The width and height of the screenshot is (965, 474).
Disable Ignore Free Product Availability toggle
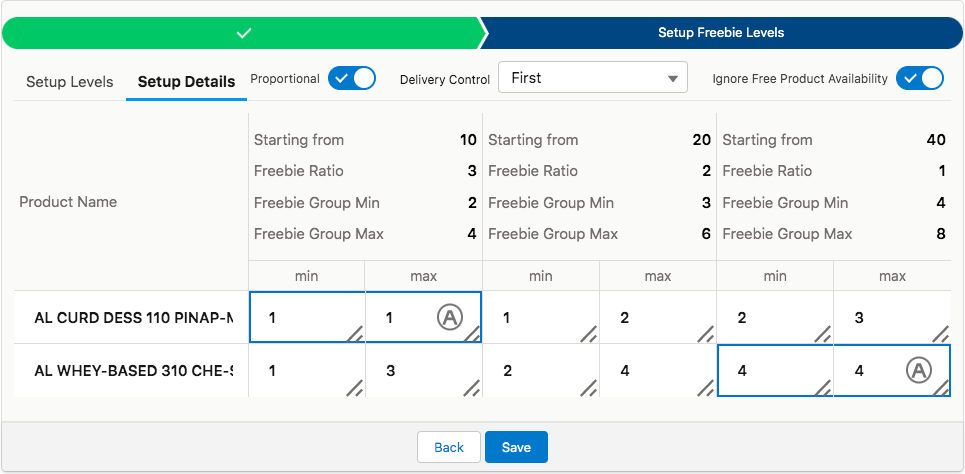(x=919, y=78)
